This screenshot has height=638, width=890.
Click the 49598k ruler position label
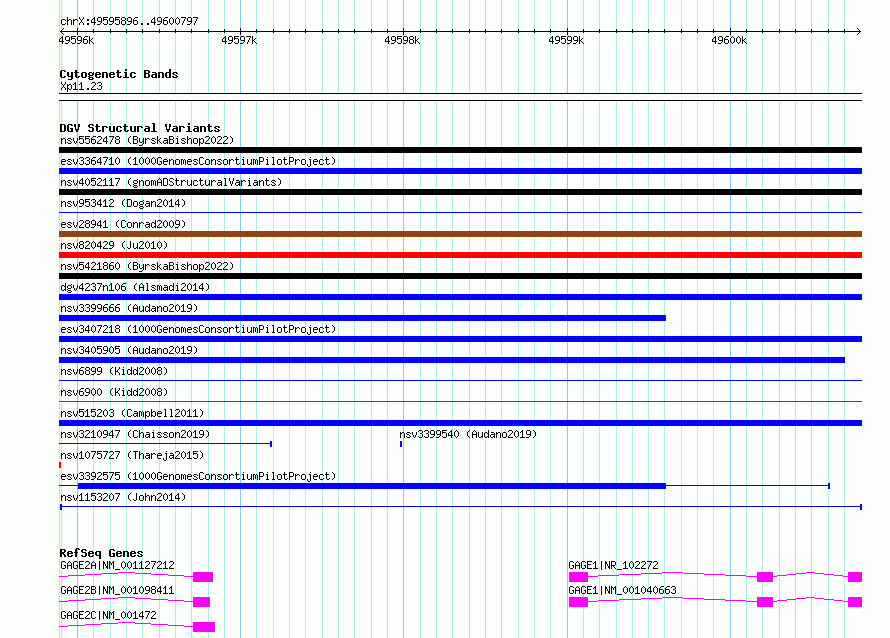coord(402,40)
